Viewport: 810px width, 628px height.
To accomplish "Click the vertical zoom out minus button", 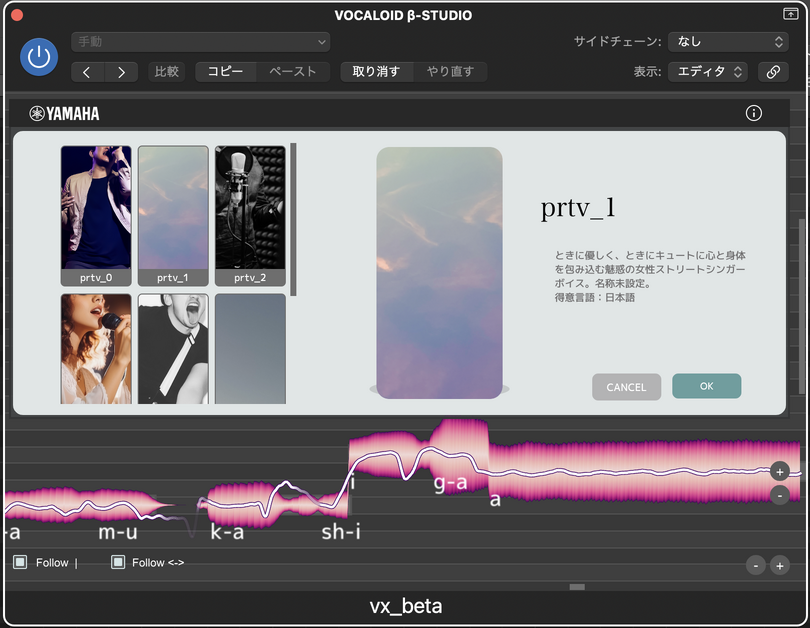I will click(x=780, y=495).
